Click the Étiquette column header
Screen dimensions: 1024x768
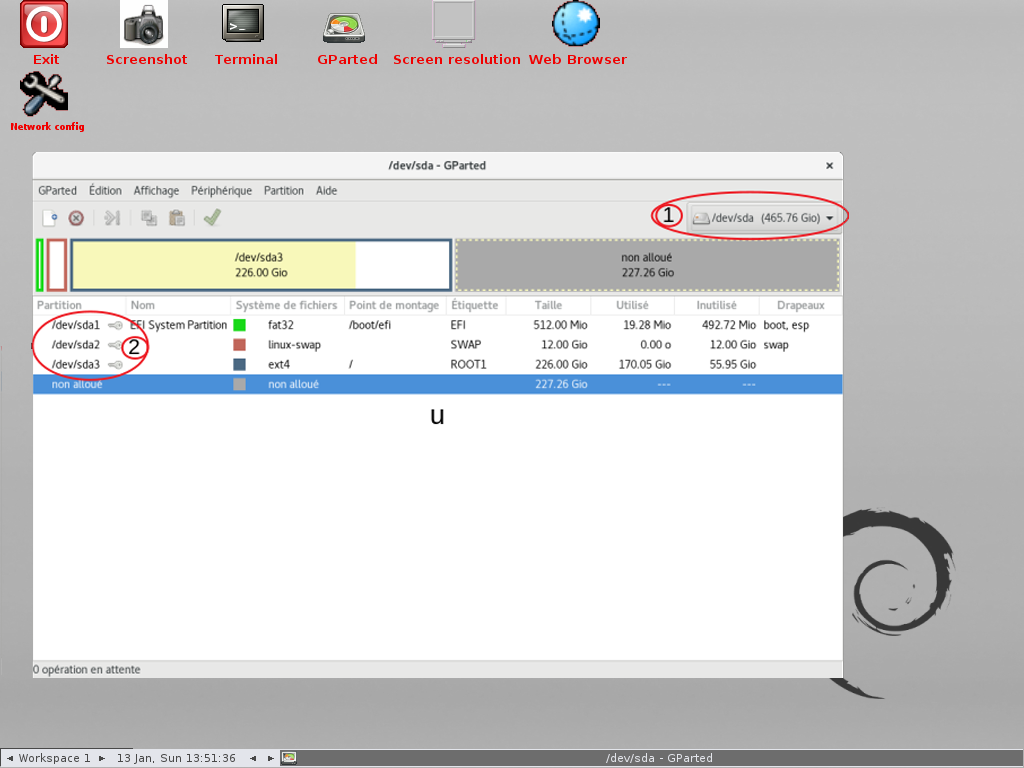tap(476, 305)
